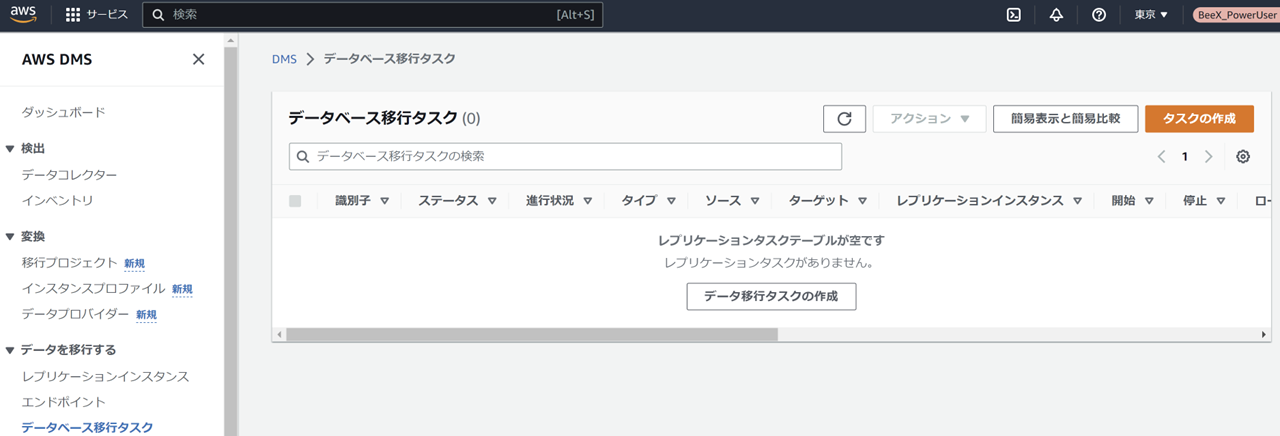Screen dimensions: 1280x436
Task: Open データコレクター in sidebar
Action: [x=69, y=175]
